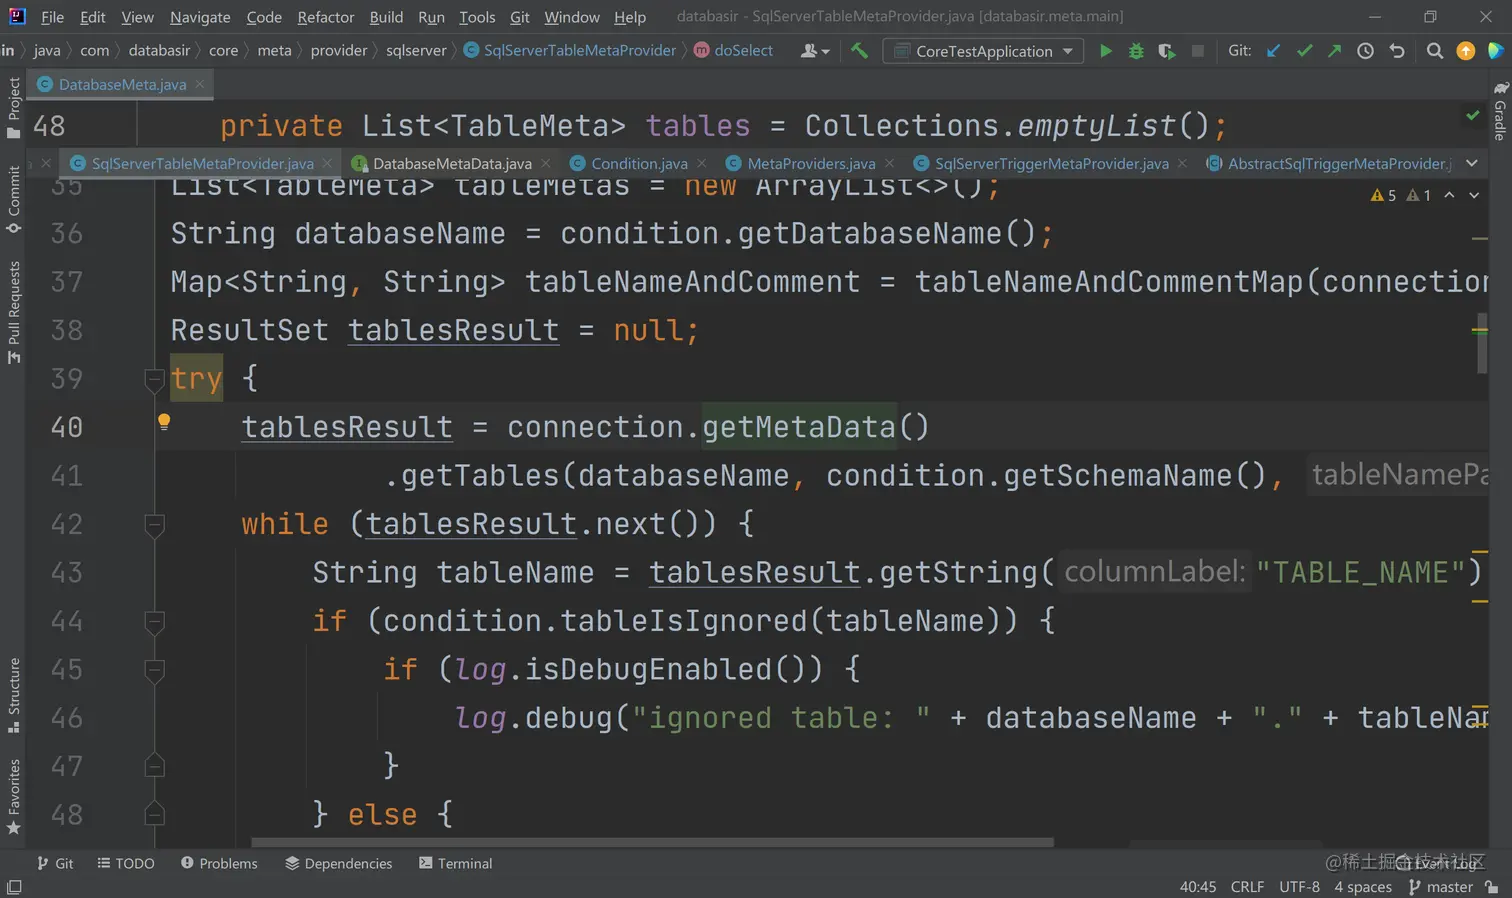Open the user account dropdown in toolbar
The width and height of the screenshot is (1512, 898).
coord(815,51)
